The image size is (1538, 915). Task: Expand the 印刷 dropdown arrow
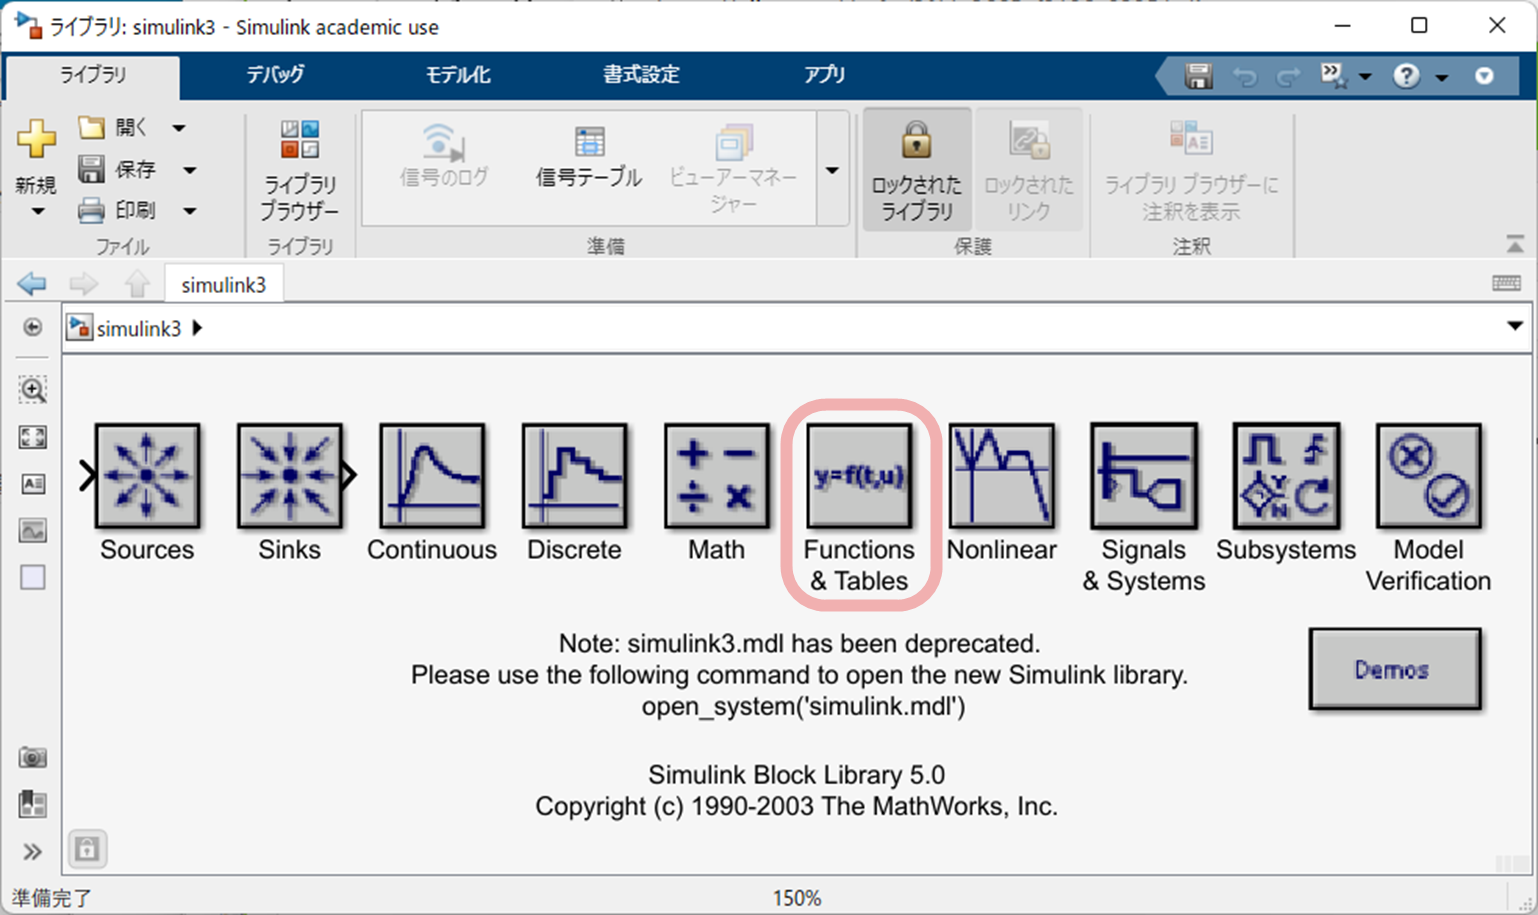point(190,211)
